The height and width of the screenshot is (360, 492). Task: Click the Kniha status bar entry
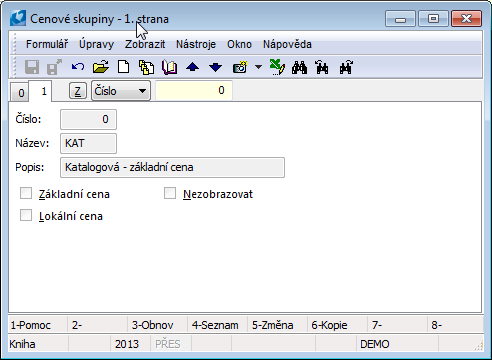click(x=38, y=344)
